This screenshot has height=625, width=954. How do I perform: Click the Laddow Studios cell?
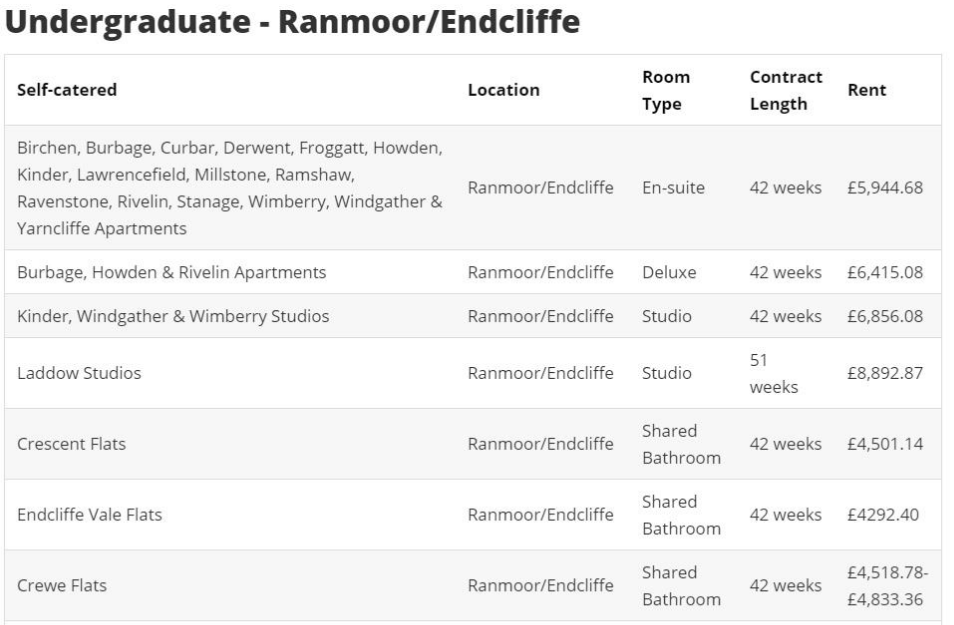[x=80, y=374]
